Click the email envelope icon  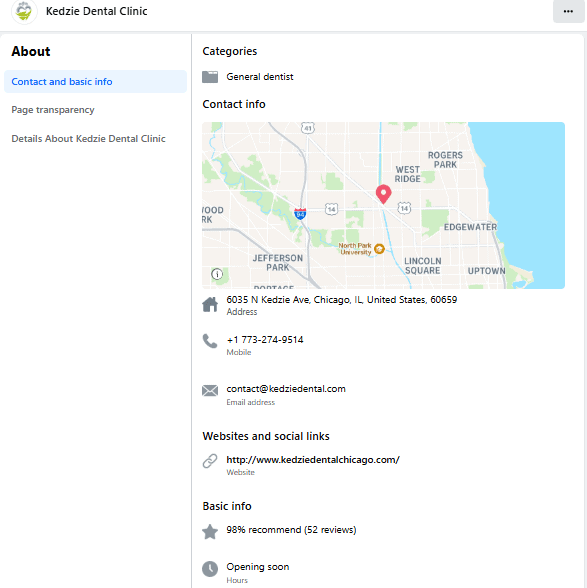(210, 391)
